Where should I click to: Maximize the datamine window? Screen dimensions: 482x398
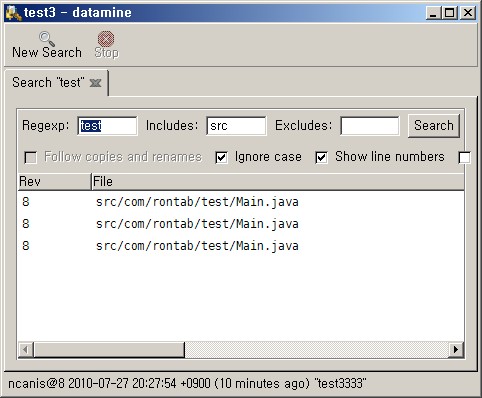tap(449, 13)
